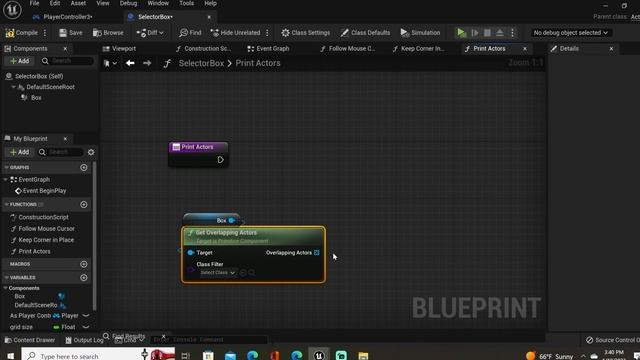
Task: Add a new graph with plus icon
Action: [x=84, y=167]
